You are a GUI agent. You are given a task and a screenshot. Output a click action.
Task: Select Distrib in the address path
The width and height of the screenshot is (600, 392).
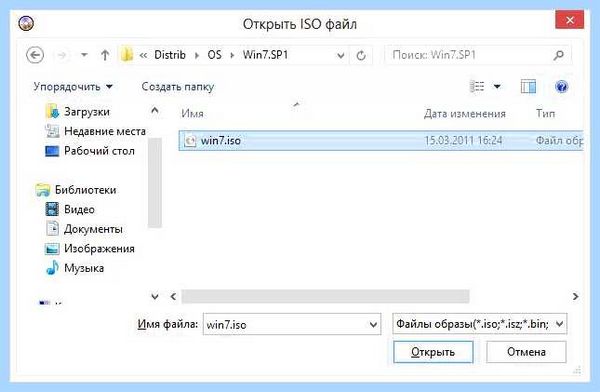tap(170, 55)
